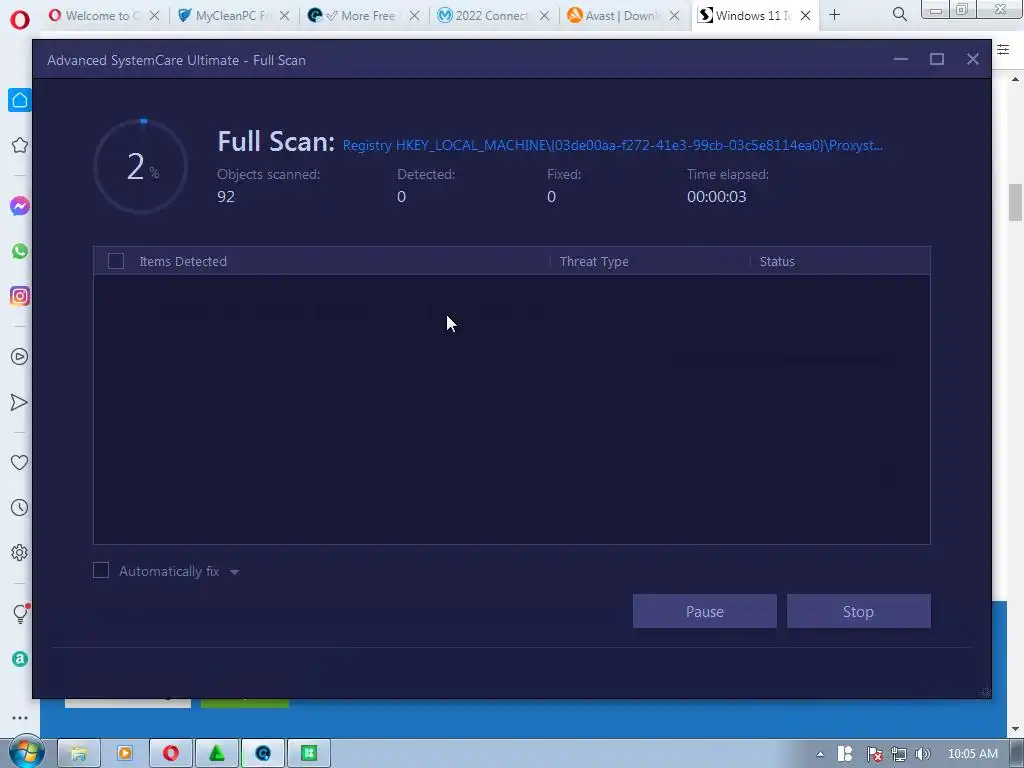Open network tray icon

[x=899, y=754]
